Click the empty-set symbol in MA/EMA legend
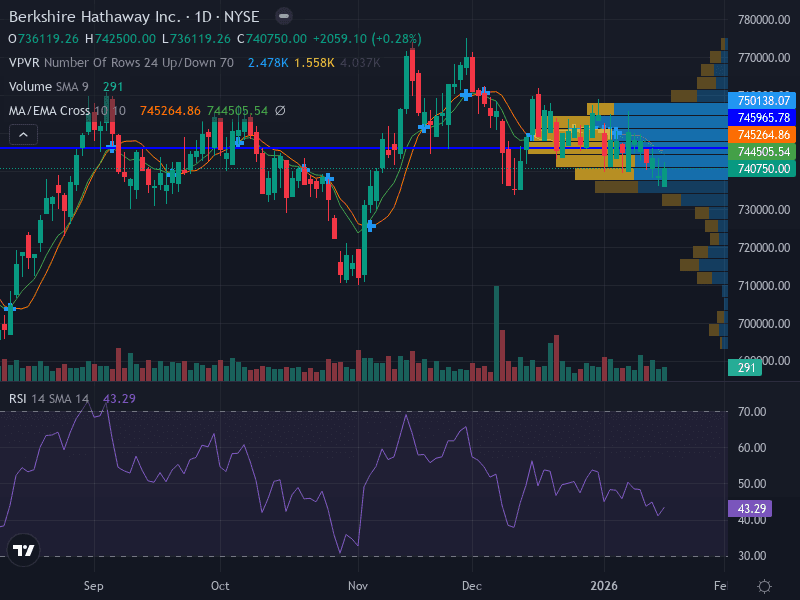The height and width of the screenshot is (600, 800). 280,111
